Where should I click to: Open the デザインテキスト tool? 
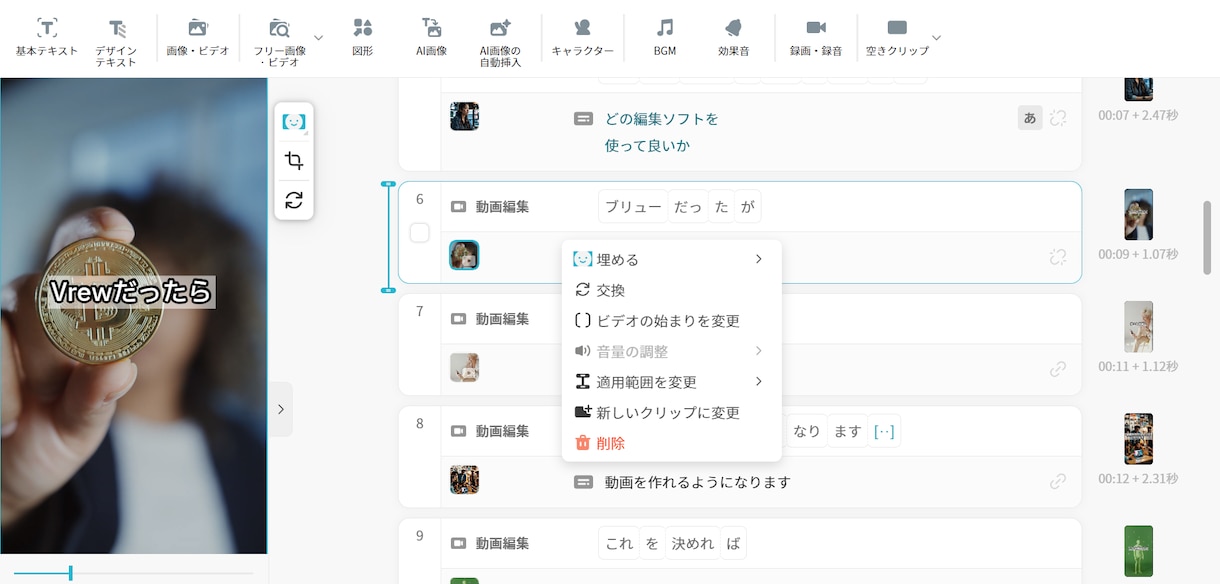click(117, 40)
